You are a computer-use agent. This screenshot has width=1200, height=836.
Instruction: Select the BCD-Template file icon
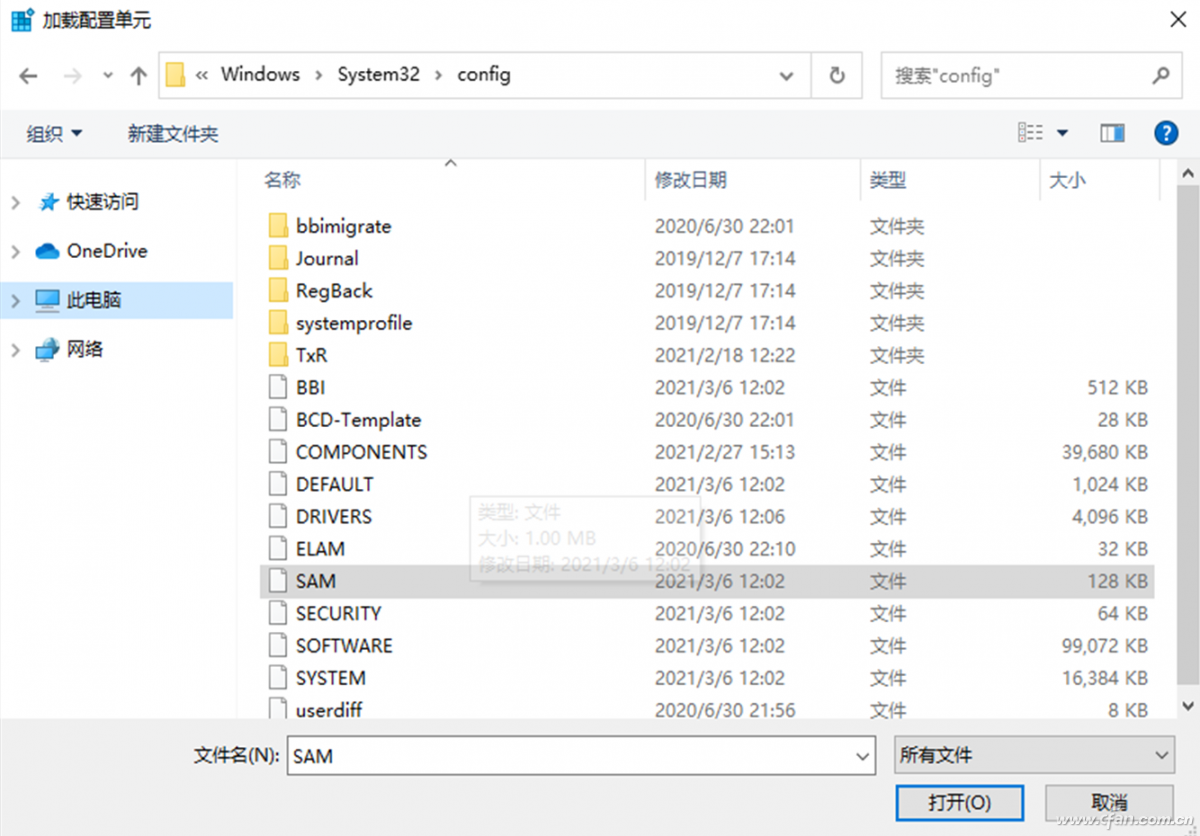click(279, 420)
